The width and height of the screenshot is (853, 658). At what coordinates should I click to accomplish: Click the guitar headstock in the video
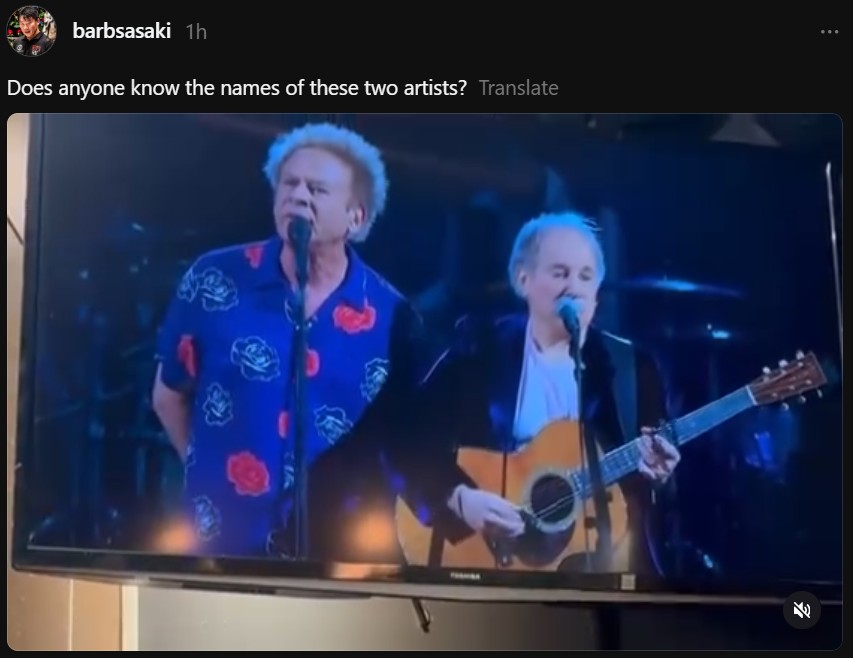click(x=789, y=379)
